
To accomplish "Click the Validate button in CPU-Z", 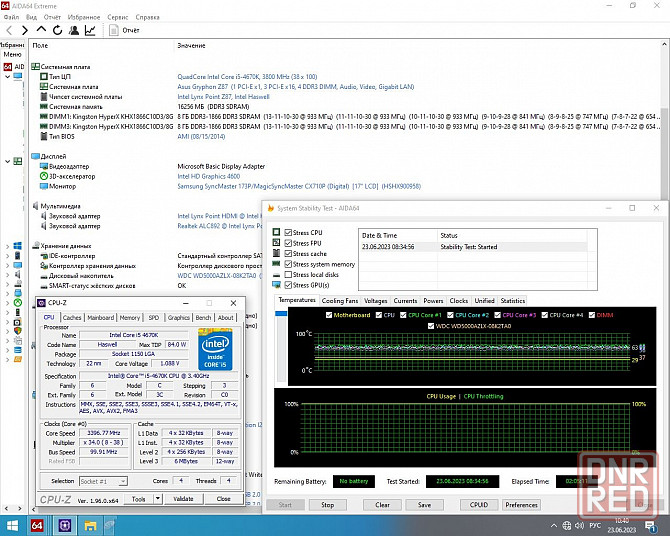I will pos(183,498).
